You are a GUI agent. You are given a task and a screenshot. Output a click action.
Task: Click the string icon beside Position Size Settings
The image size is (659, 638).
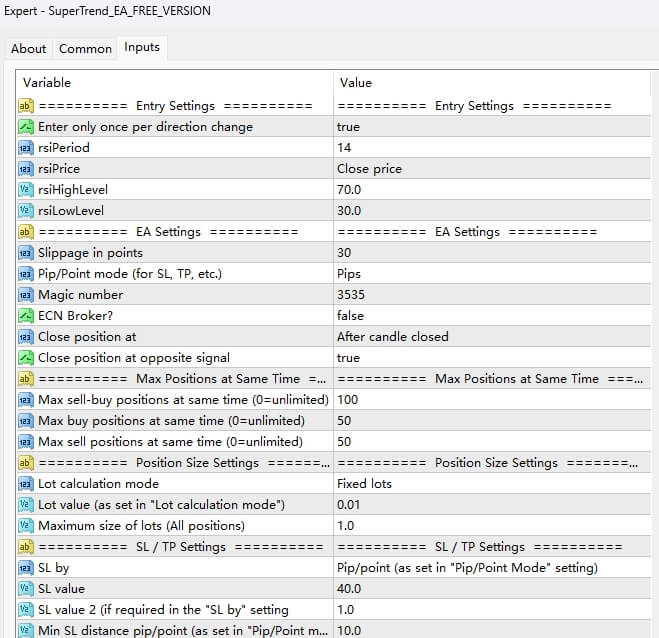26,463
